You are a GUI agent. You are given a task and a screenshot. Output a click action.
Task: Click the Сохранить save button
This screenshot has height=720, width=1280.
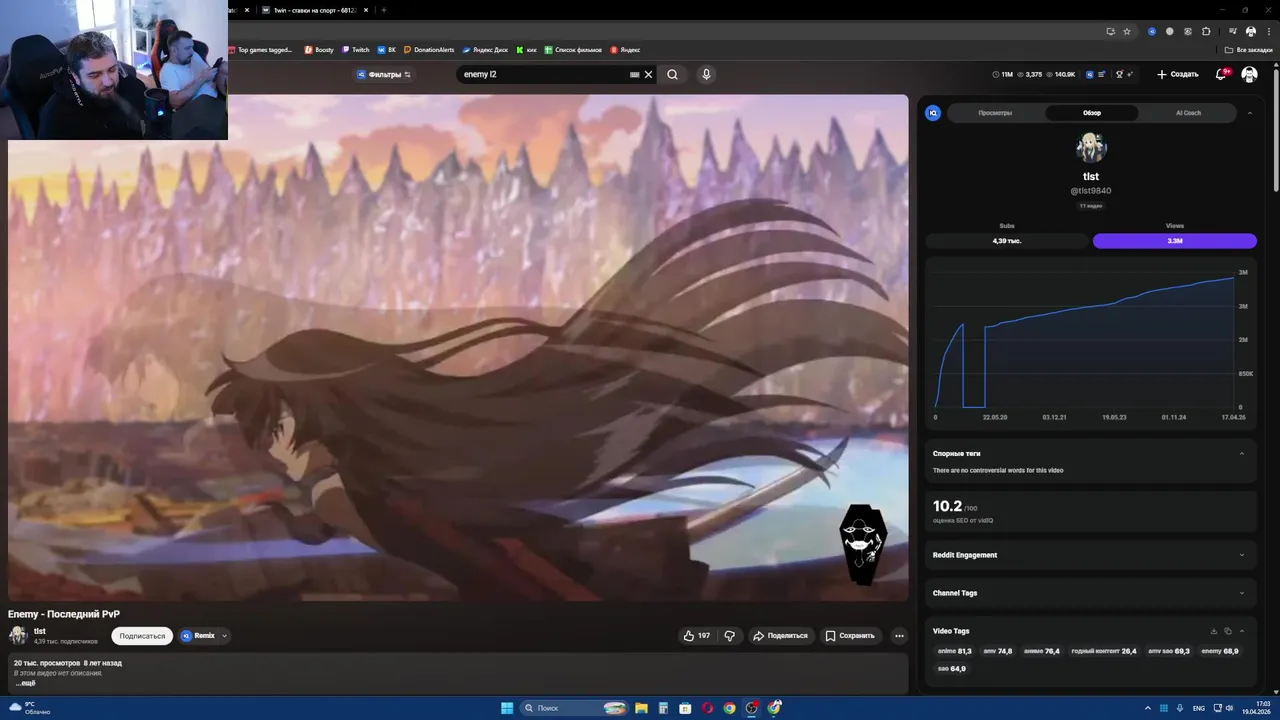[850, 636]
